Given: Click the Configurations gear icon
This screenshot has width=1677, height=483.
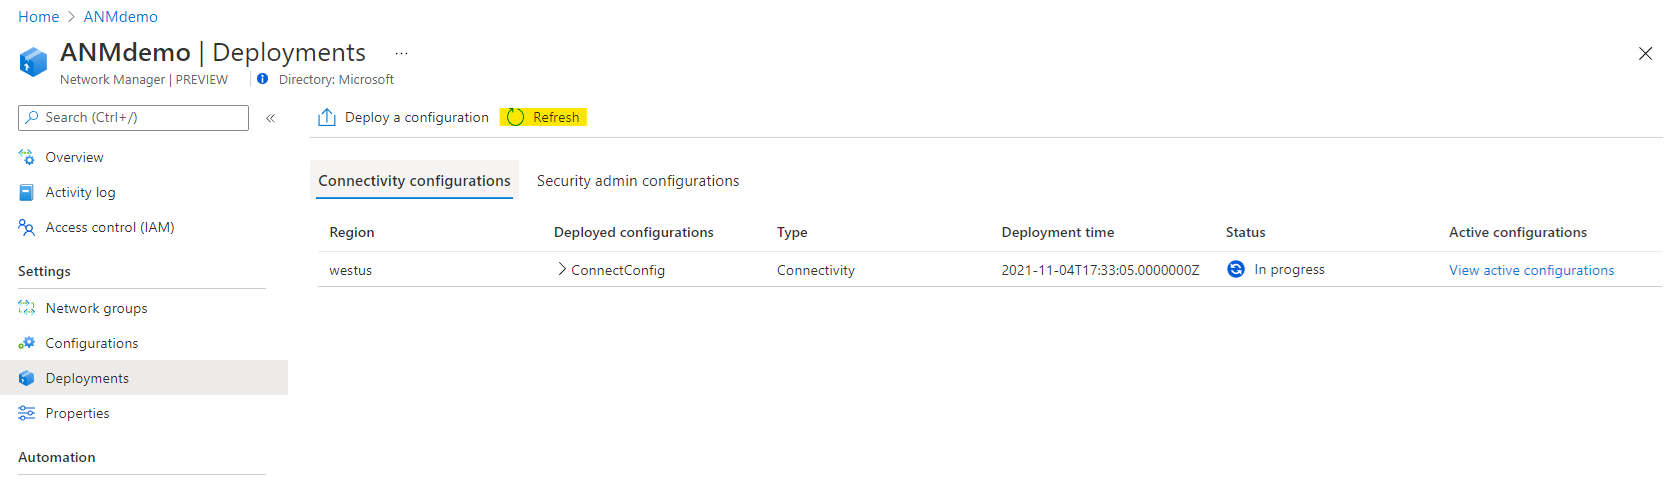Looking at the screenshot, I should [27, 343].
